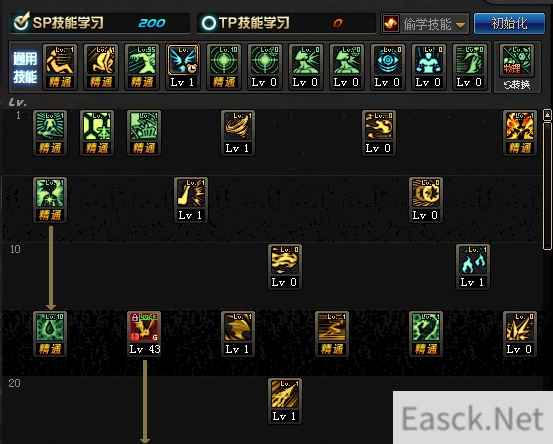This screenshot has width=553, height=444.
Task: Toggle the 物理 转换 switch button
Action: tap(517, 68)
